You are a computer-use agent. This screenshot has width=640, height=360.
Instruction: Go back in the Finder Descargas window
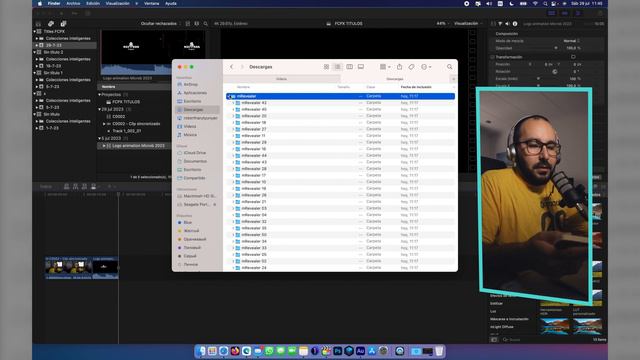pos(231,67)
